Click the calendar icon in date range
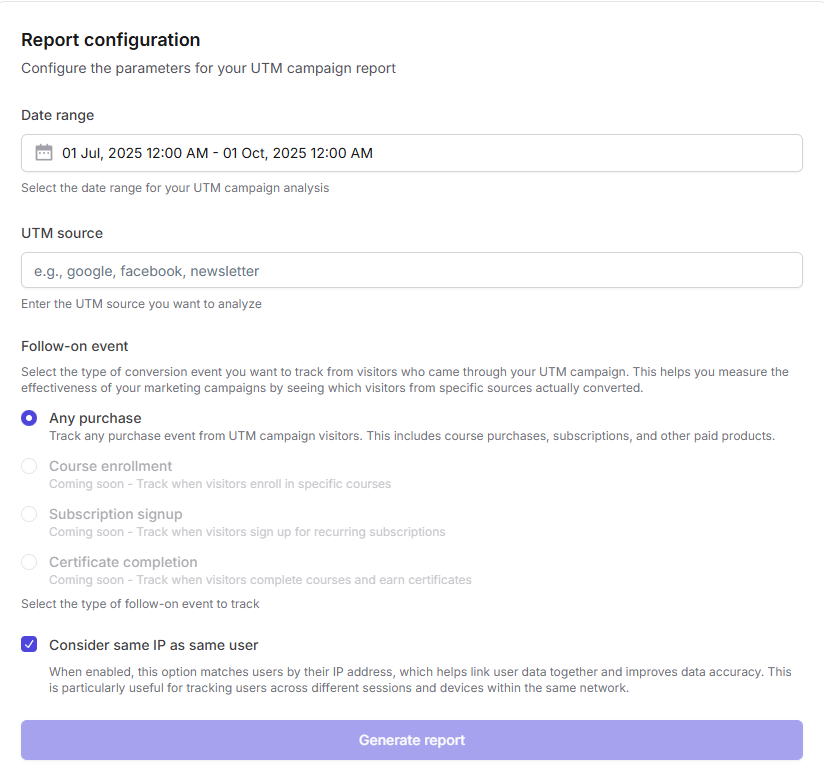The image size is (824, 783). pyautogui.click(x=44, y=153)
